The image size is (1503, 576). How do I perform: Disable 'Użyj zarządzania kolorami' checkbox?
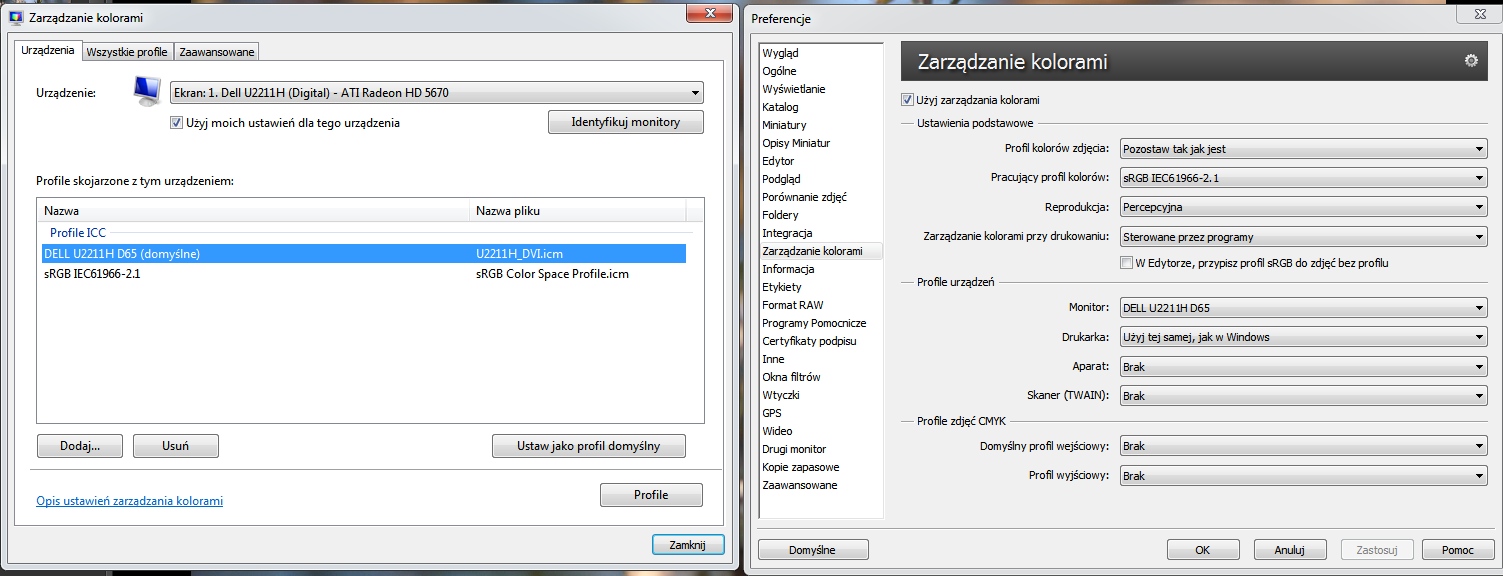(x=907, y=100)
